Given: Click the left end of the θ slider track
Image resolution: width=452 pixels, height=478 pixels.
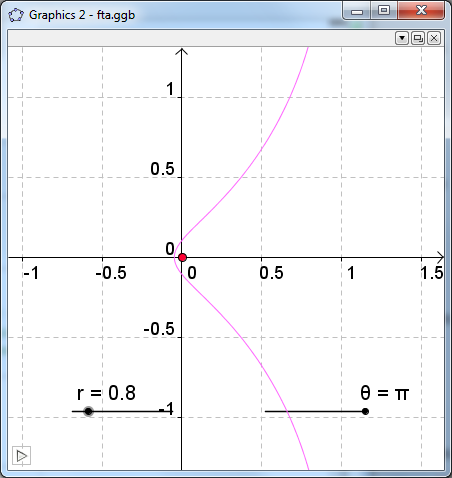Looking at the screenshot, I should coord(267,411).
